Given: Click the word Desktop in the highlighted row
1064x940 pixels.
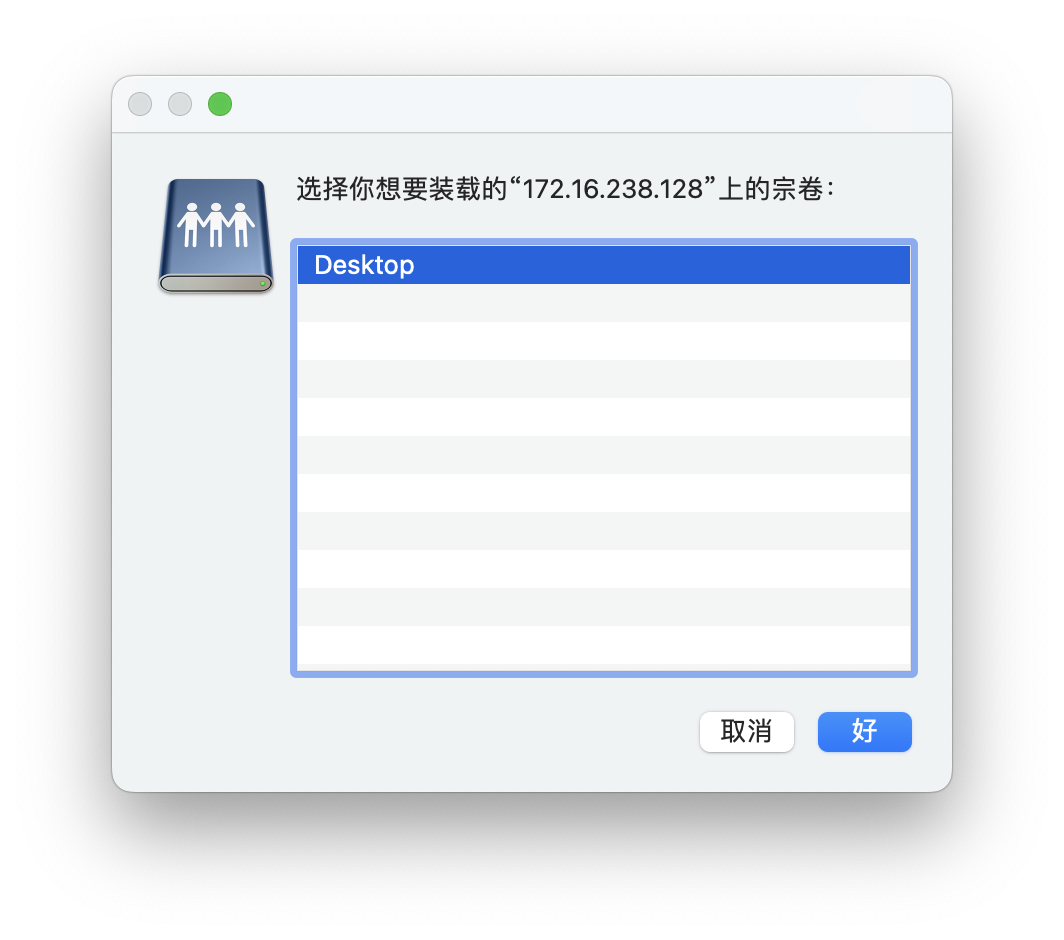Looking at the screenshot, I should [364, 265].
